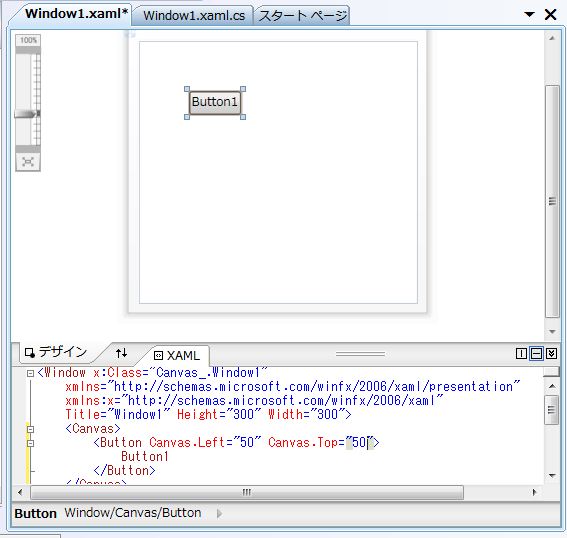Viewport: 567px width, 538px height.
Task: Click the XAML editor scroll up arrow
Action: coord(552,387)
